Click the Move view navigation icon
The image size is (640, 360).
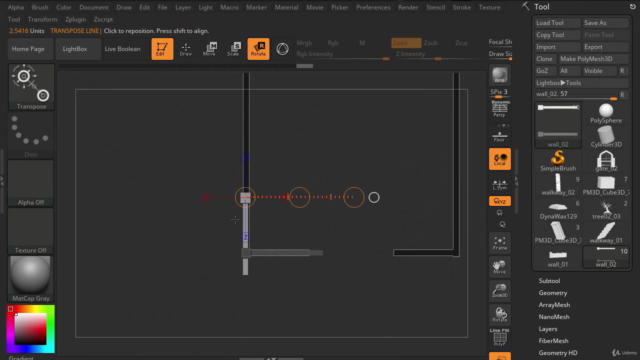click(500, 267)
